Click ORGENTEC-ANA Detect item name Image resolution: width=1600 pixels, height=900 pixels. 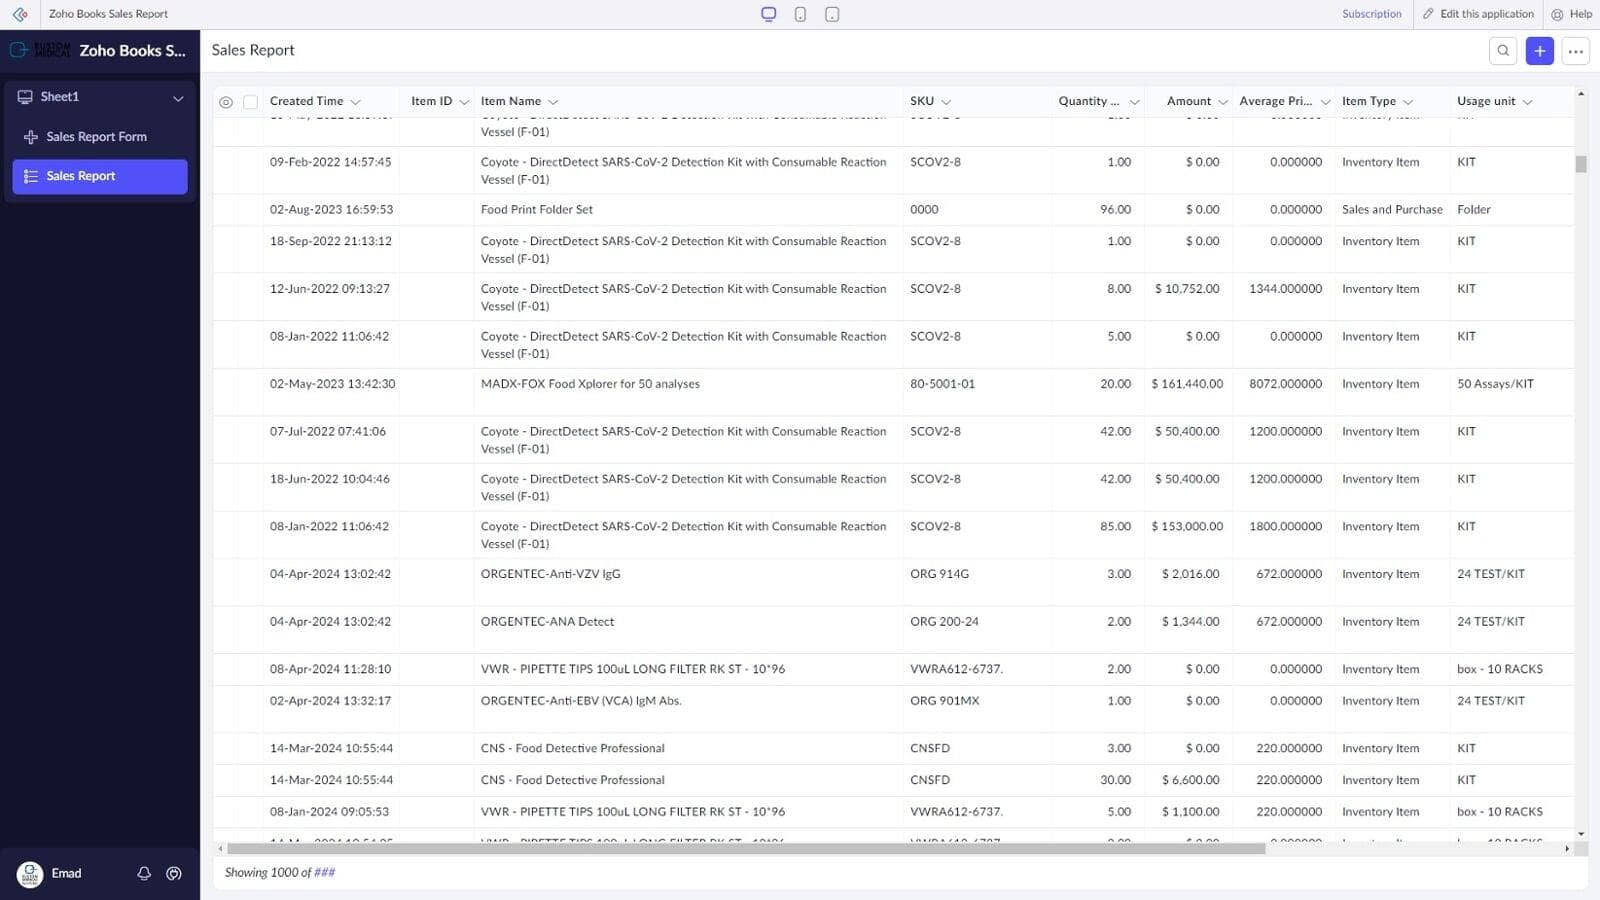click(x=547, y=622)
